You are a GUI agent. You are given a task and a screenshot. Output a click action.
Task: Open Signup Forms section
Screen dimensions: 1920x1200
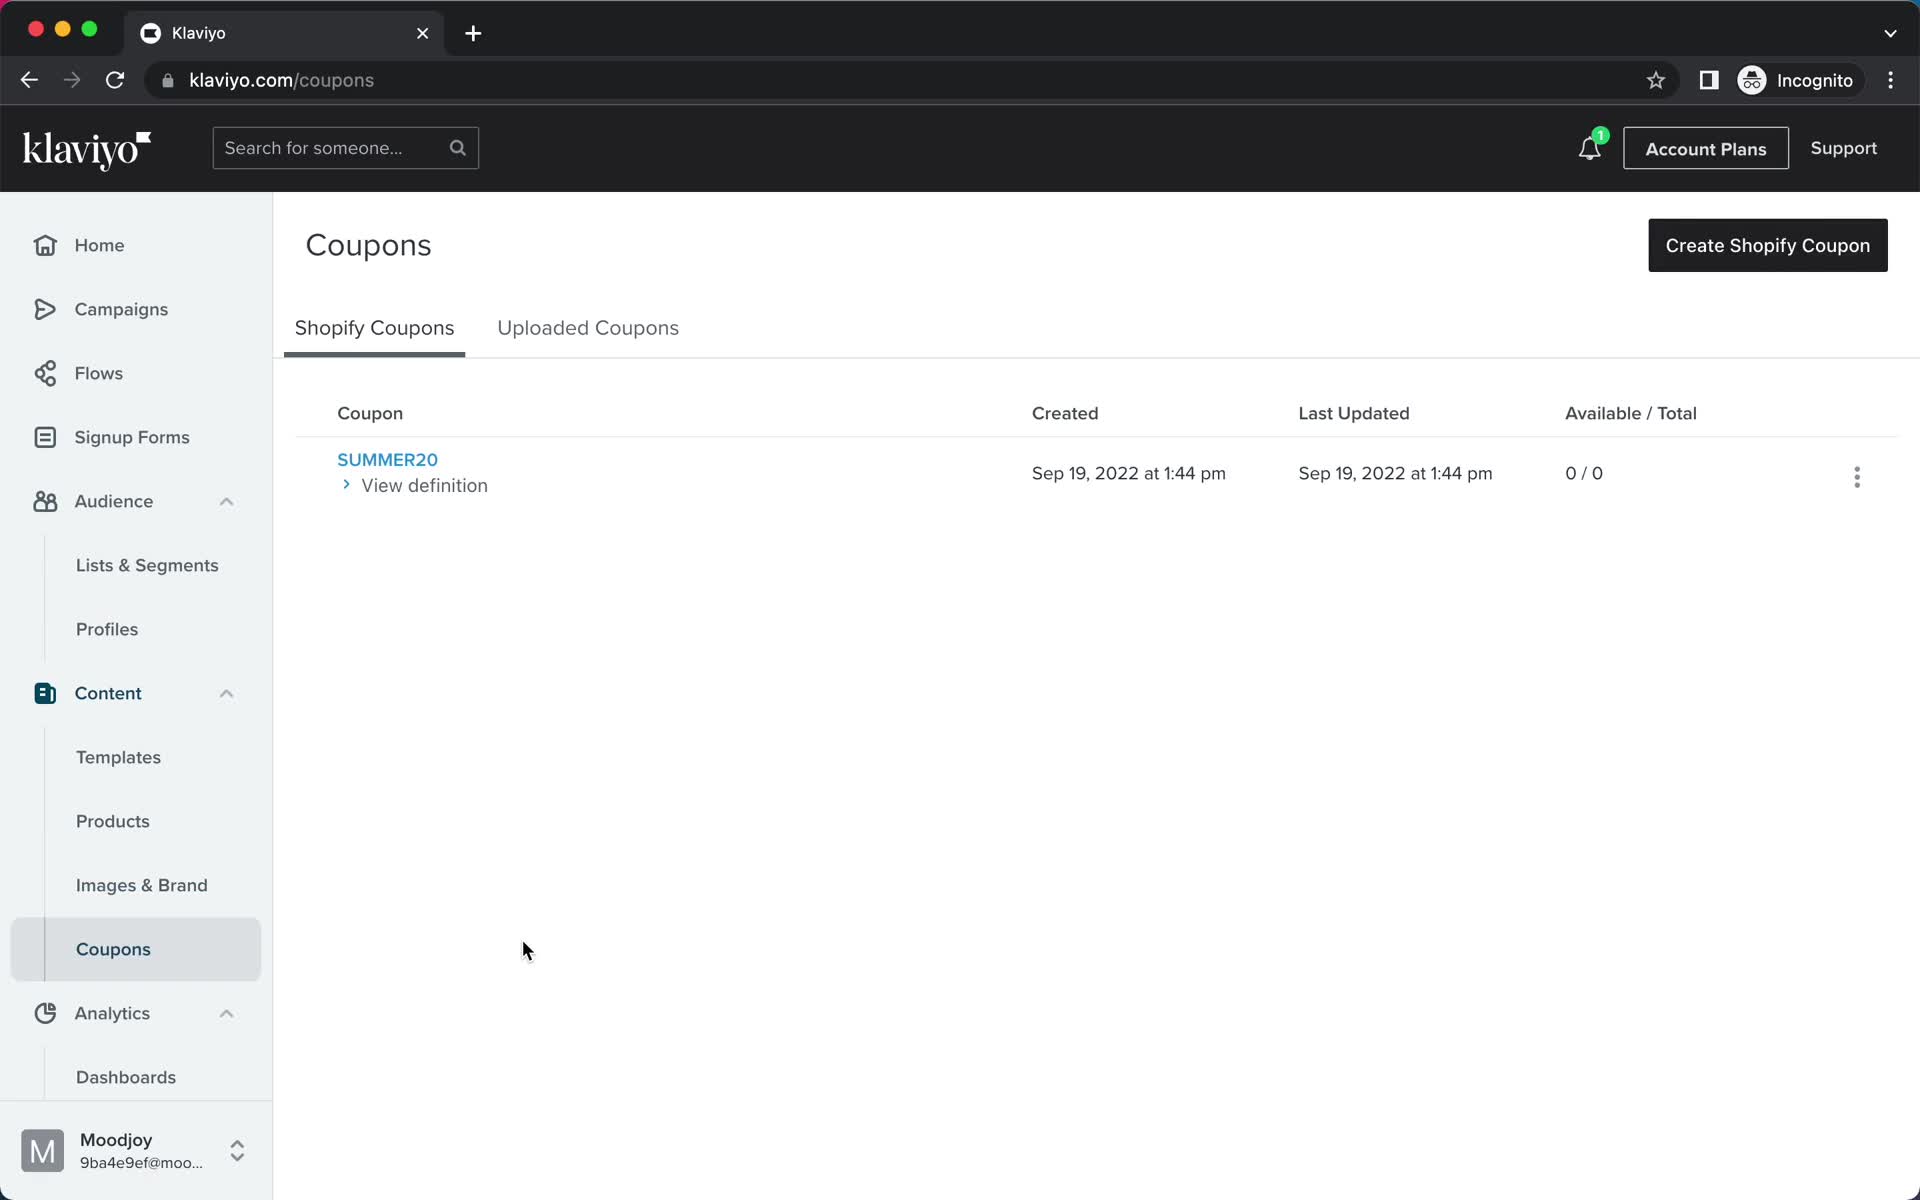click(x=131, y=437)
